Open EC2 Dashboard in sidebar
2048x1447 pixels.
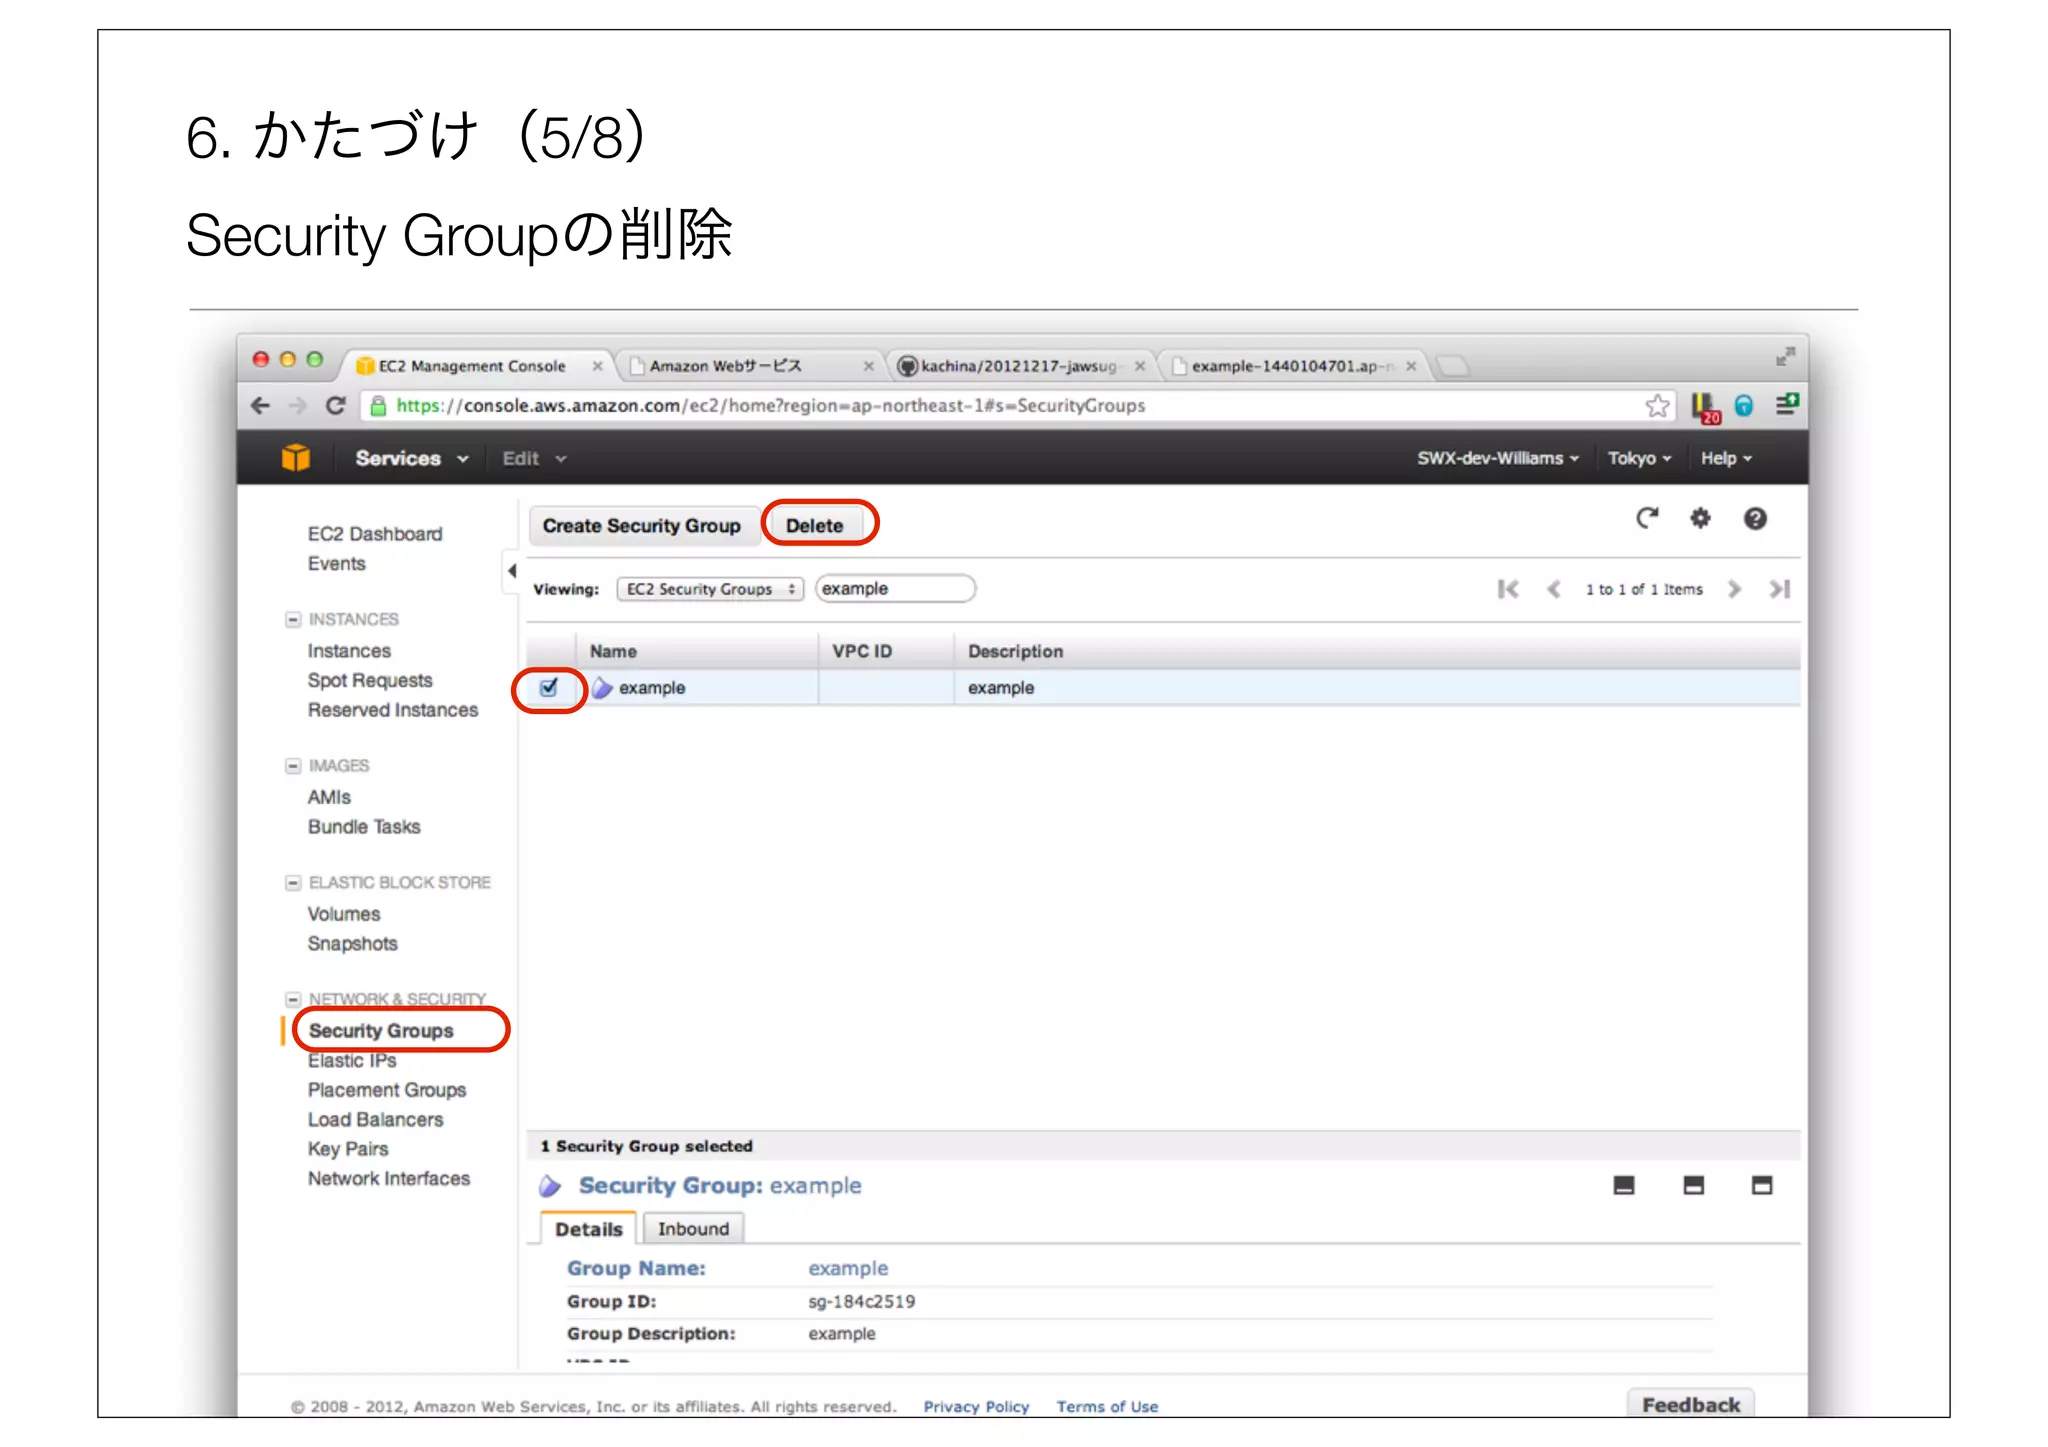375,534
